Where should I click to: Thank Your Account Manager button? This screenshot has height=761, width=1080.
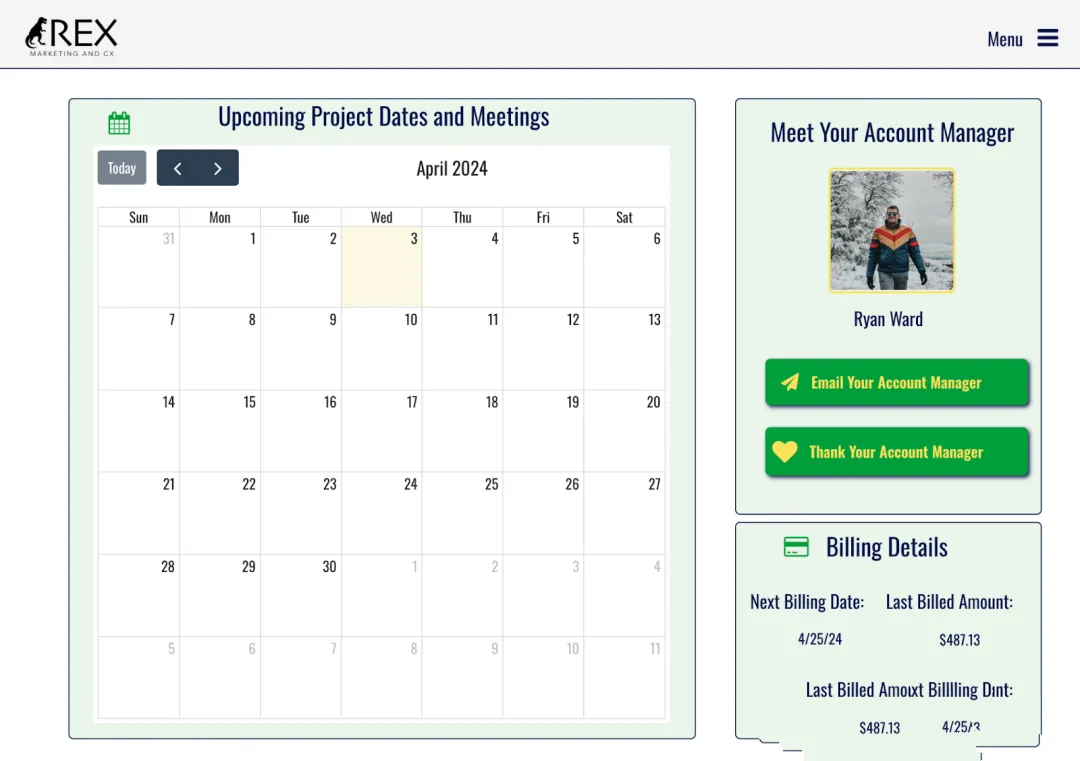click(x=897, y=452)
